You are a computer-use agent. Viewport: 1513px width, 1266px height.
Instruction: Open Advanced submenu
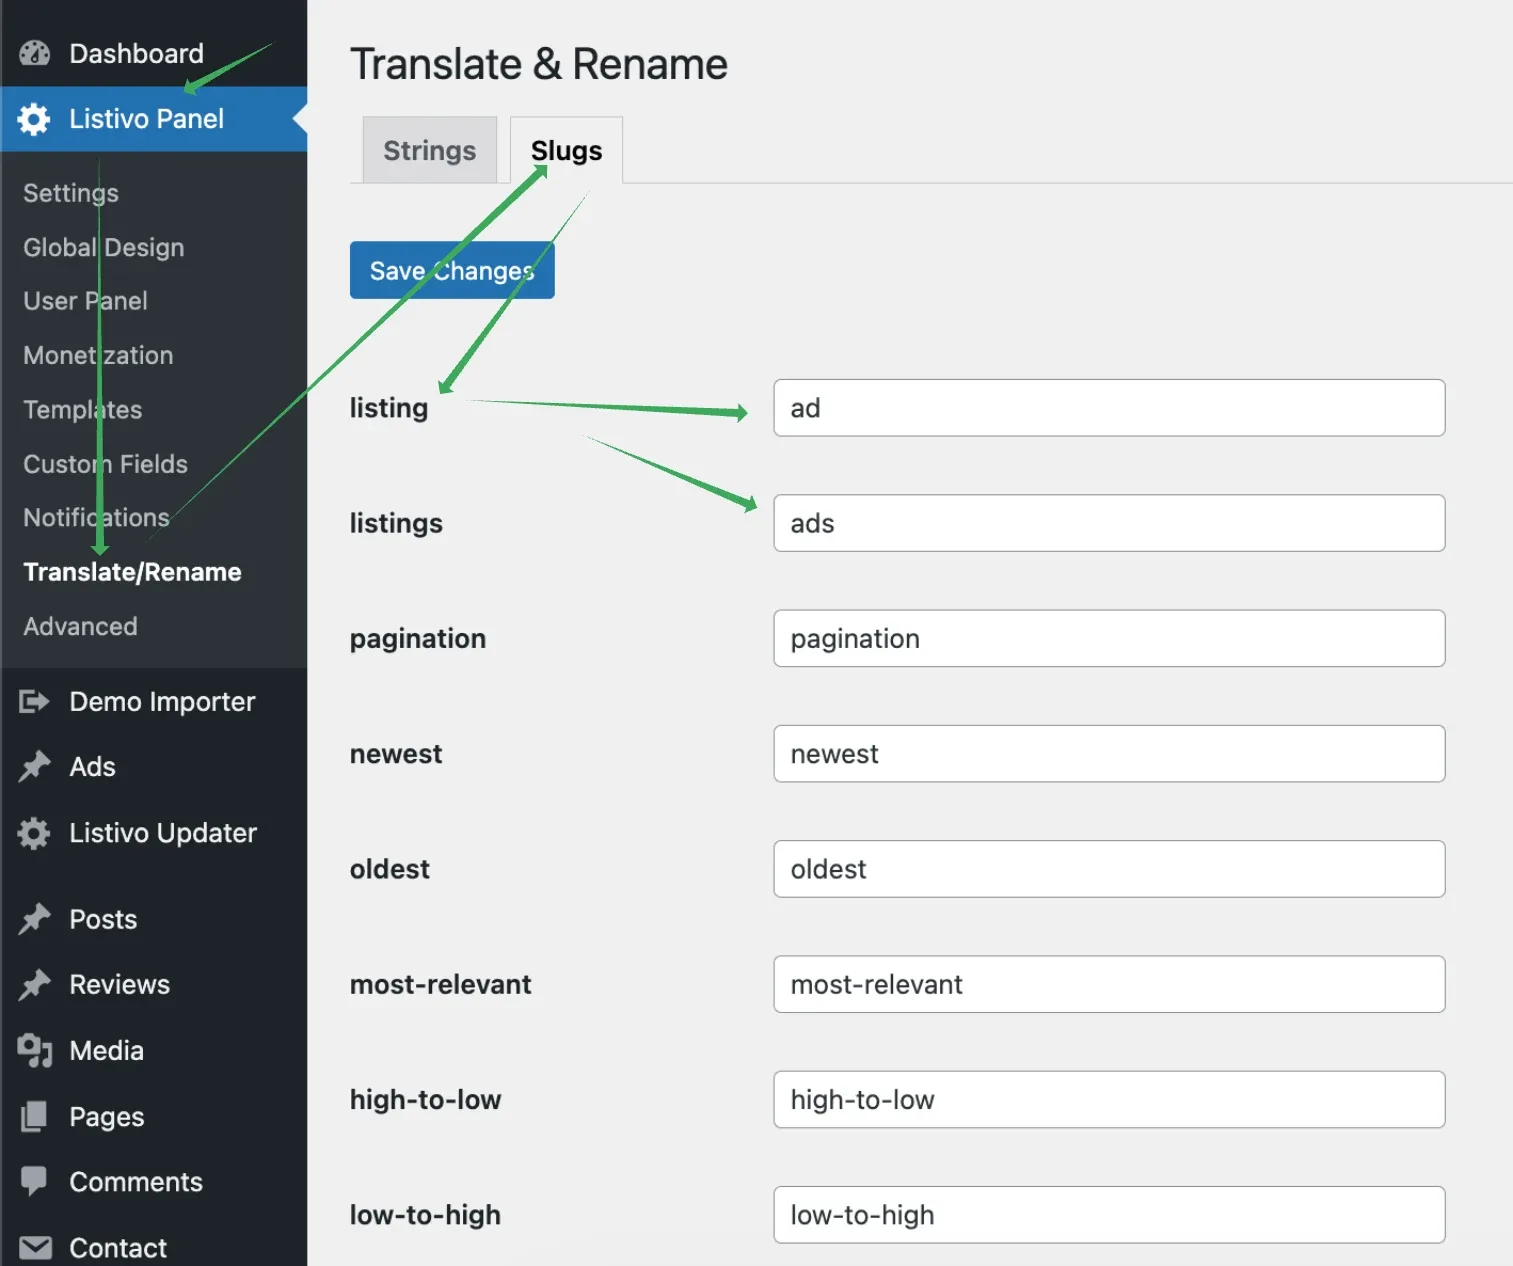coord(80,626)
